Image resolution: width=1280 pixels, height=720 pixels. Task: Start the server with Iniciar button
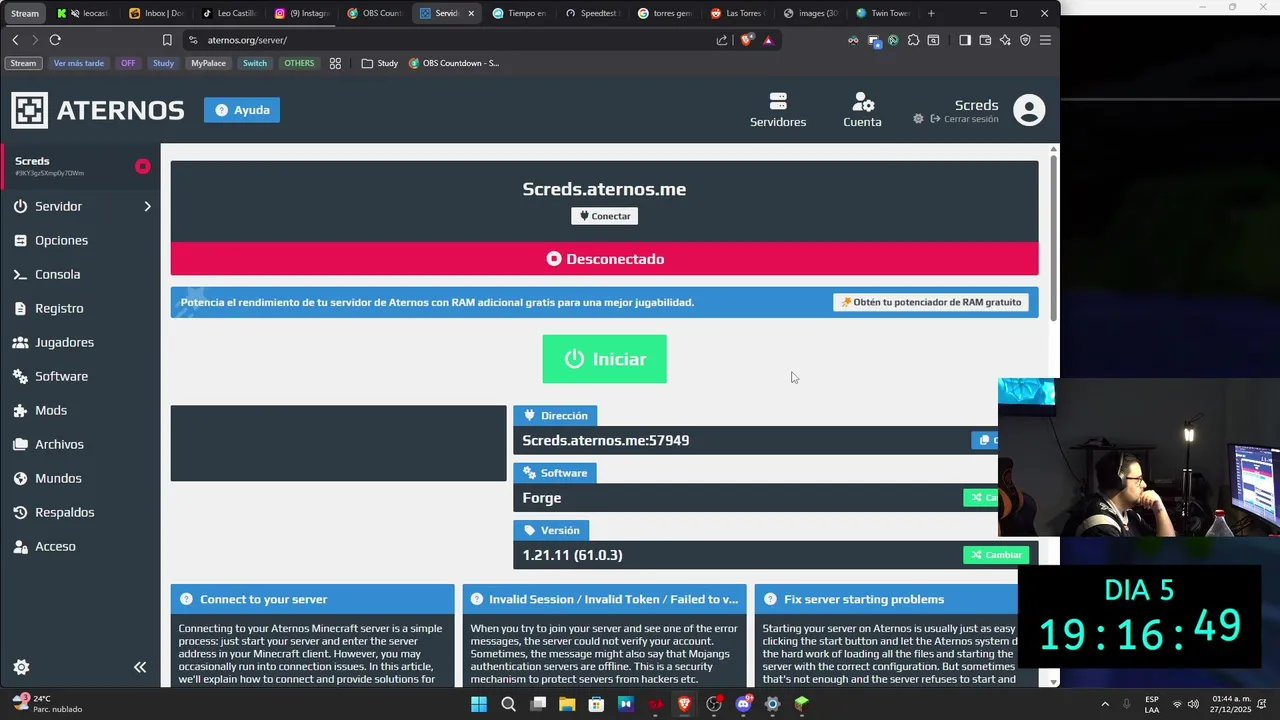coord(604,359)
